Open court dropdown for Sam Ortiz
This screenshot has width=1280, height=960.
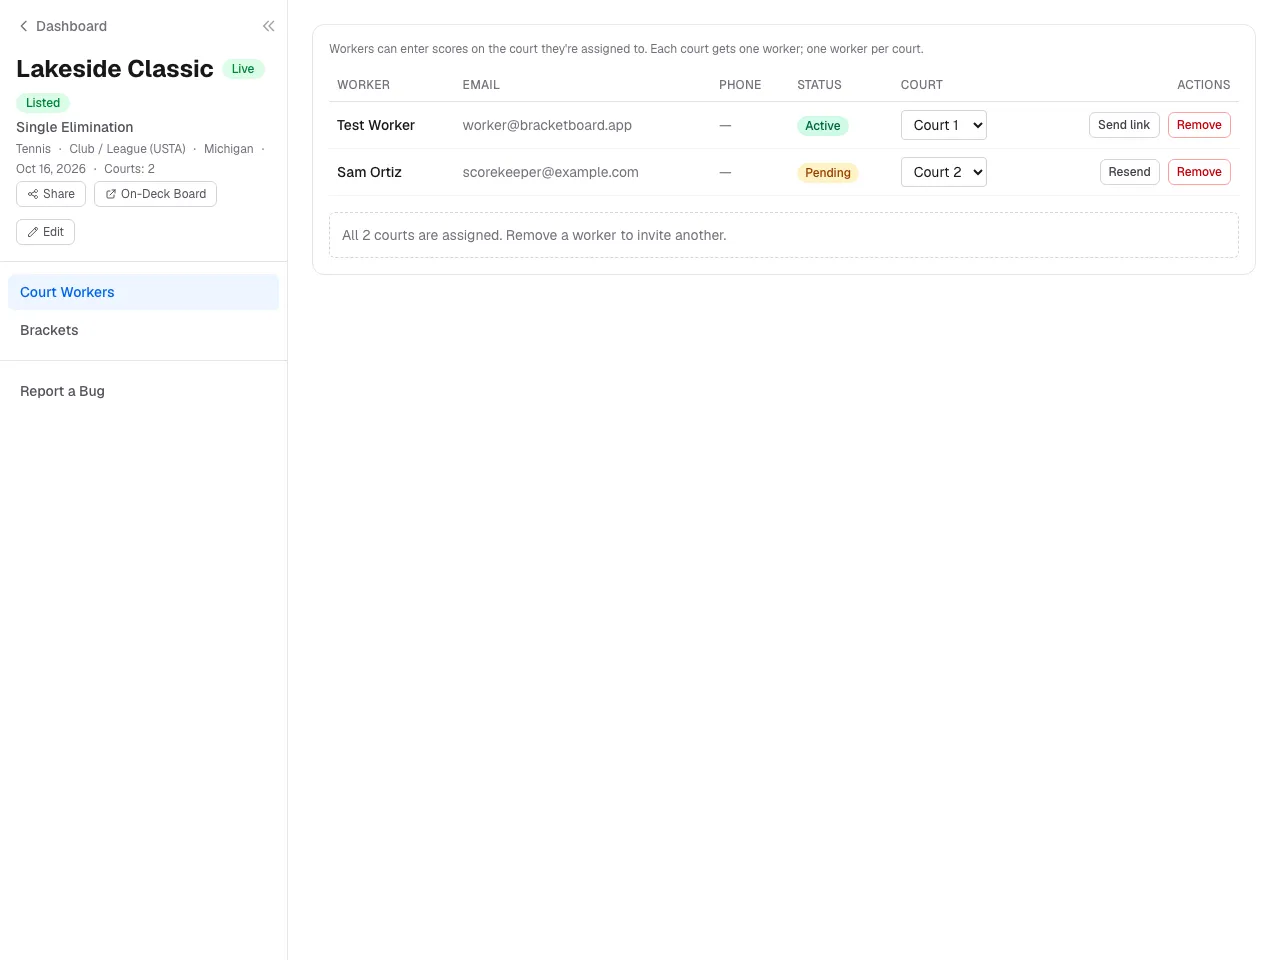[944, 172]
